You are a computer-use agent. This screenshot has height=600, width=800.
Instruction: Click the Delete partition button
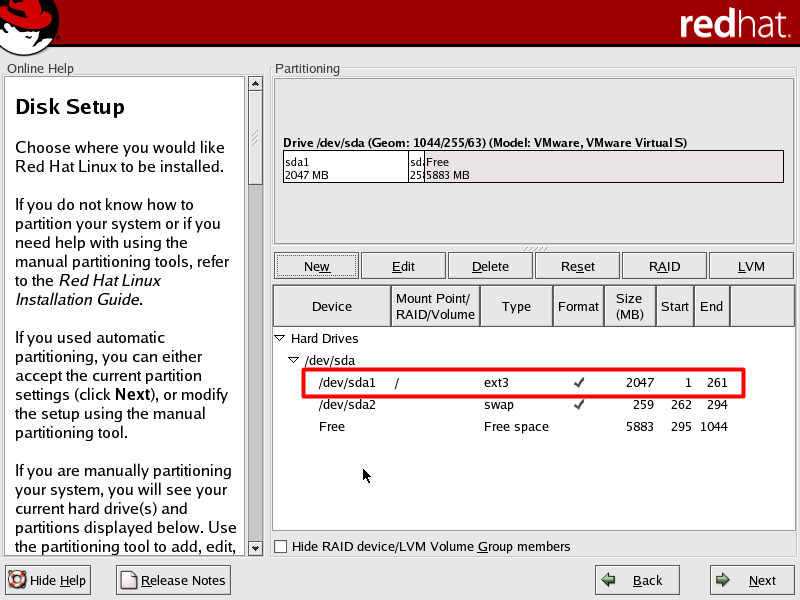490,266
